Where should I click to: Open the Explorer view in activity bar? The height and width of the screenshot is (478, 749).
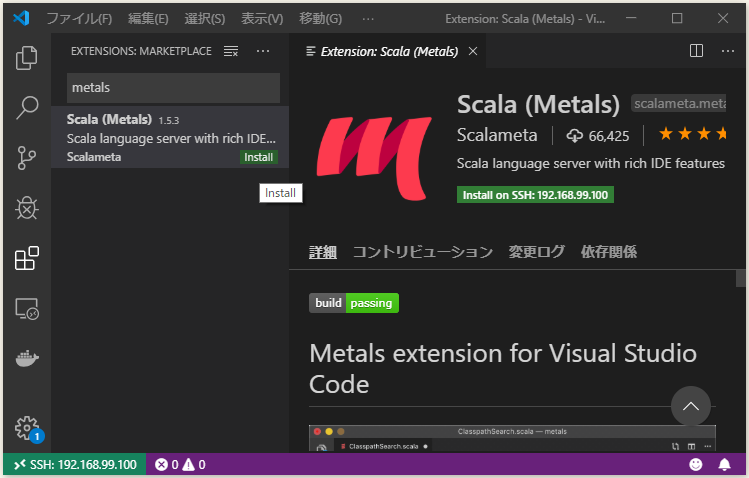click(x=27, y=58)
